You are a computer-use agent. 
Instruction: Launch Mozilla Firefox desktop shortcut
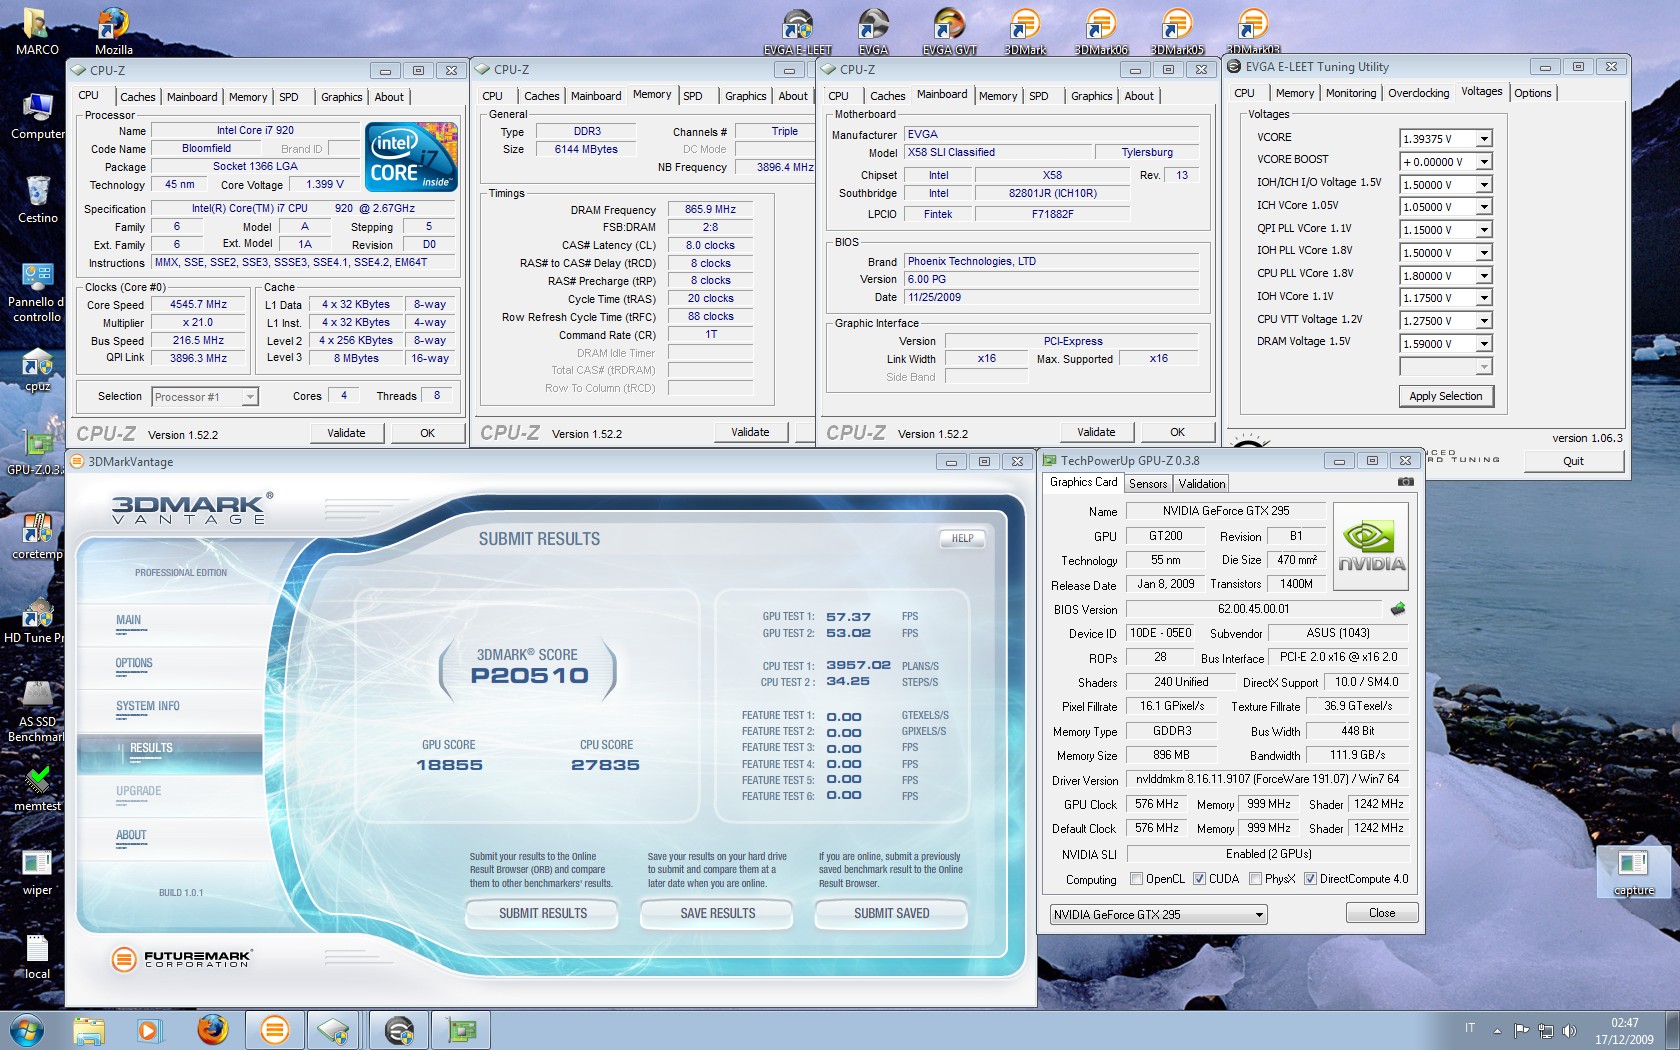pos(113,30)
